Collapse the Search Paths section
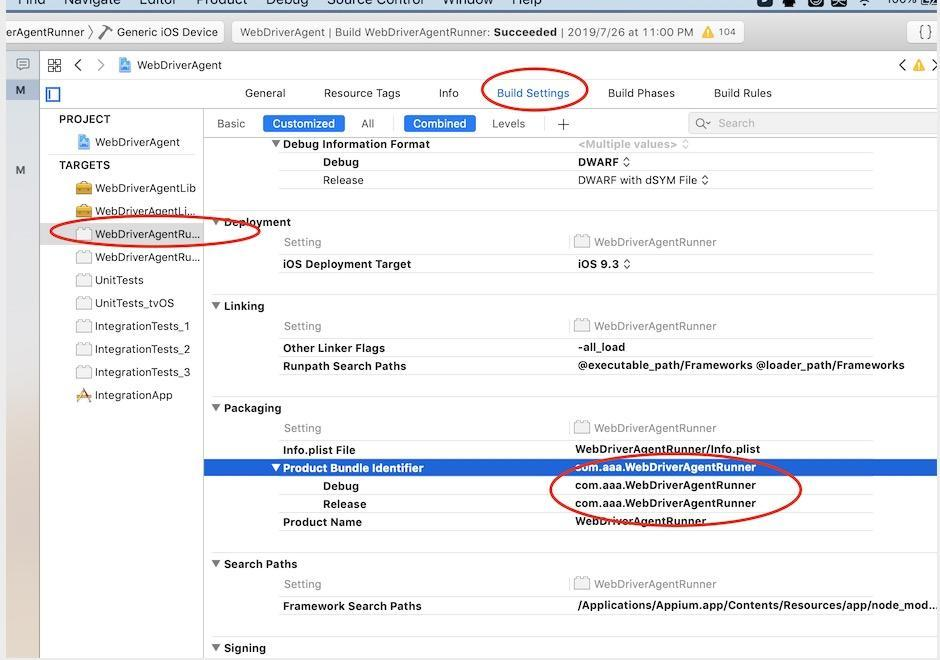Screen dimensions: 940x660 coord(216,563)
